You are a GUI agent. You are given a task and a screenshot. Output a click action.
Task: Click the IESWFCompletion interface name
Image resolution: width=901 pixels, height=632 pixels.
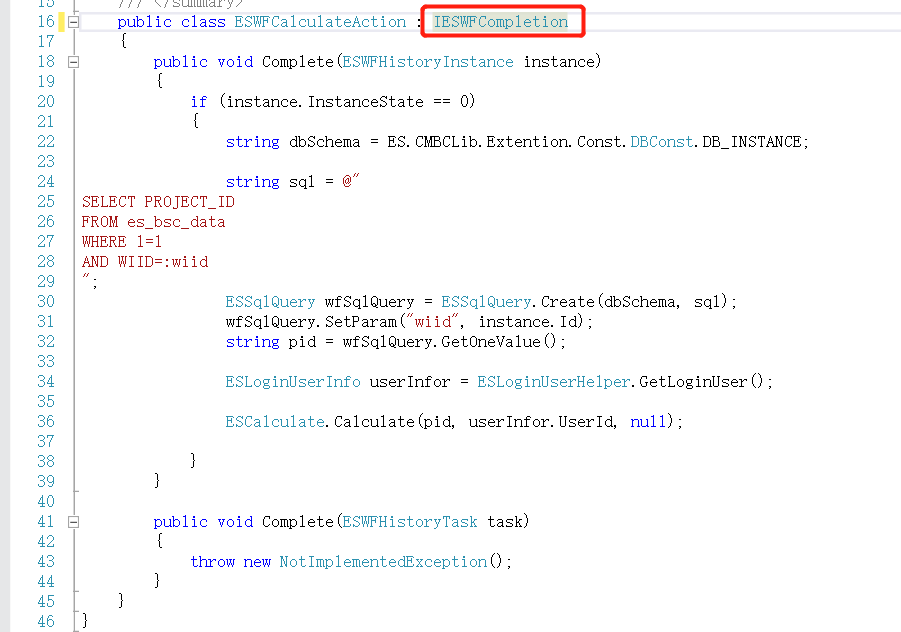(500, 22)
